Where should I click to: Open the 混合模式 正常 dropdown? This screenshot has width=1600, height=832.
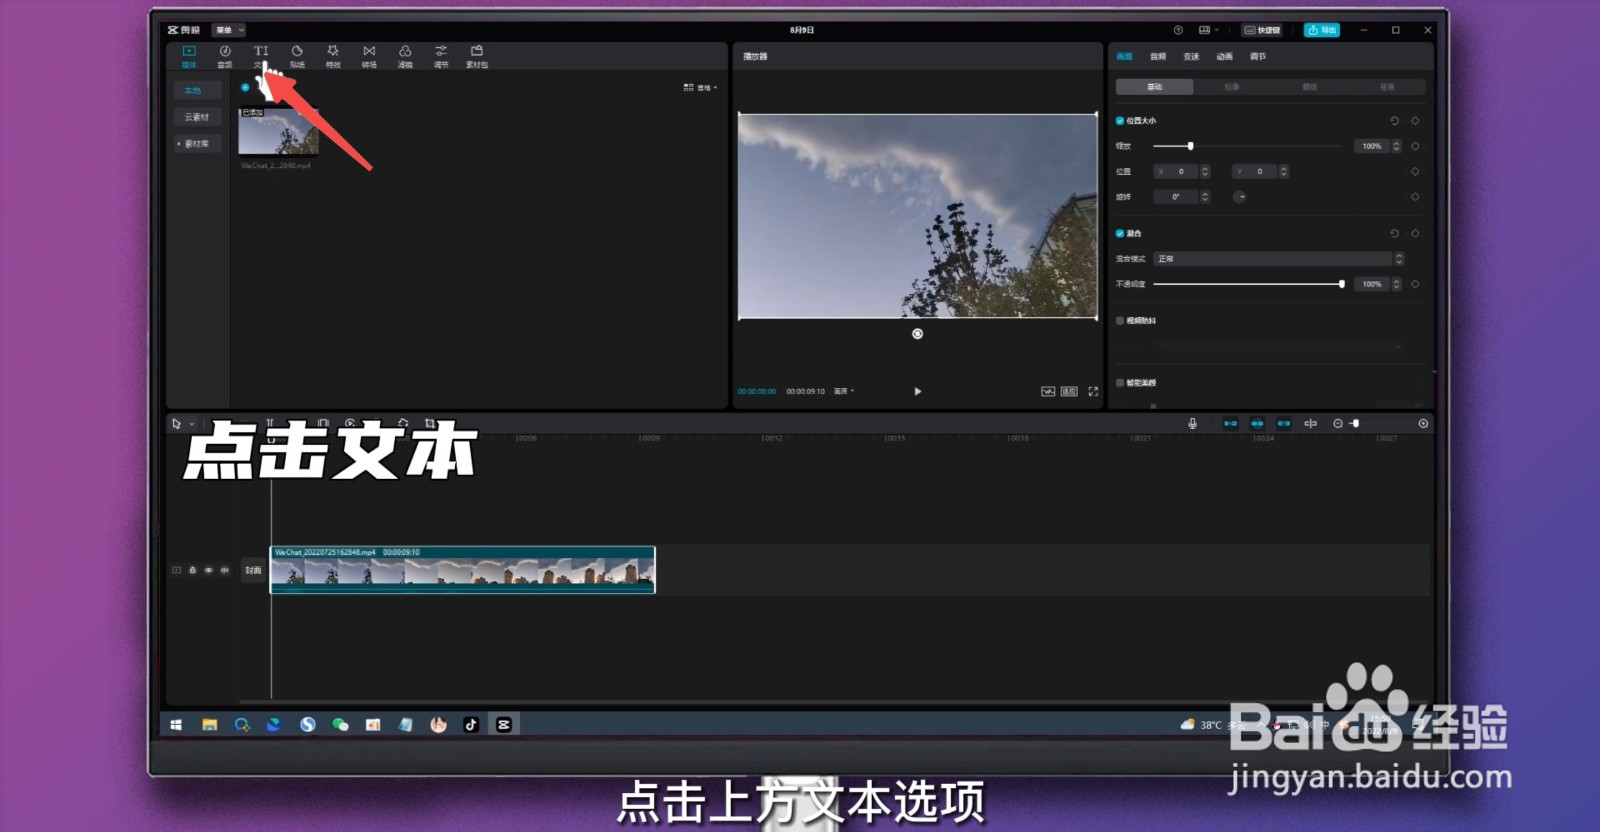click(1279, 259)
